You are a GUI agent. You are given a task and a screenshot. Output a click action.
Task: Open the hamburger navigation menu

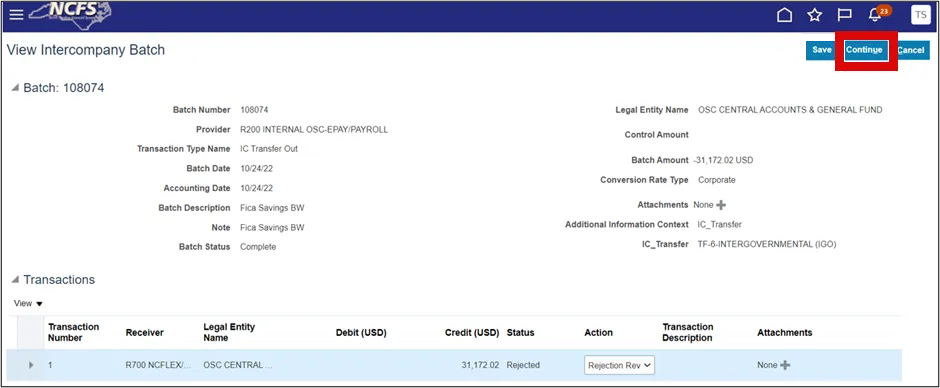(16, 15)
